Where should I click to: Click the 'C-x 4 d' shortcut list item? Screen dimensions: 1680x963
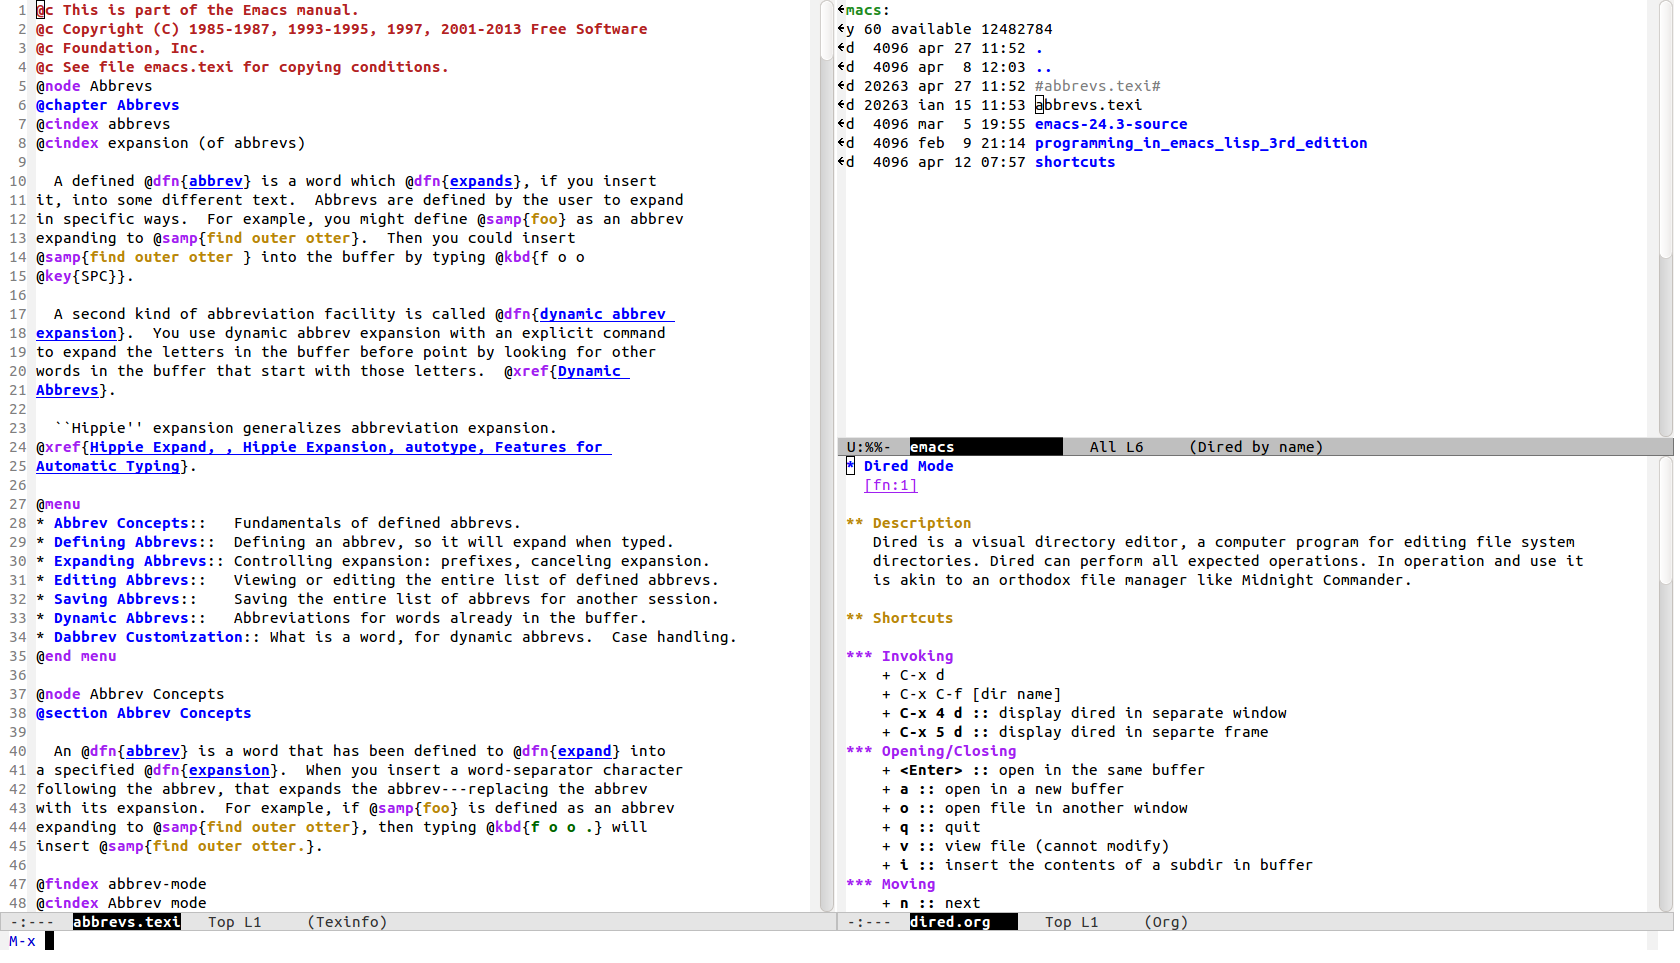click(1084, 713)
